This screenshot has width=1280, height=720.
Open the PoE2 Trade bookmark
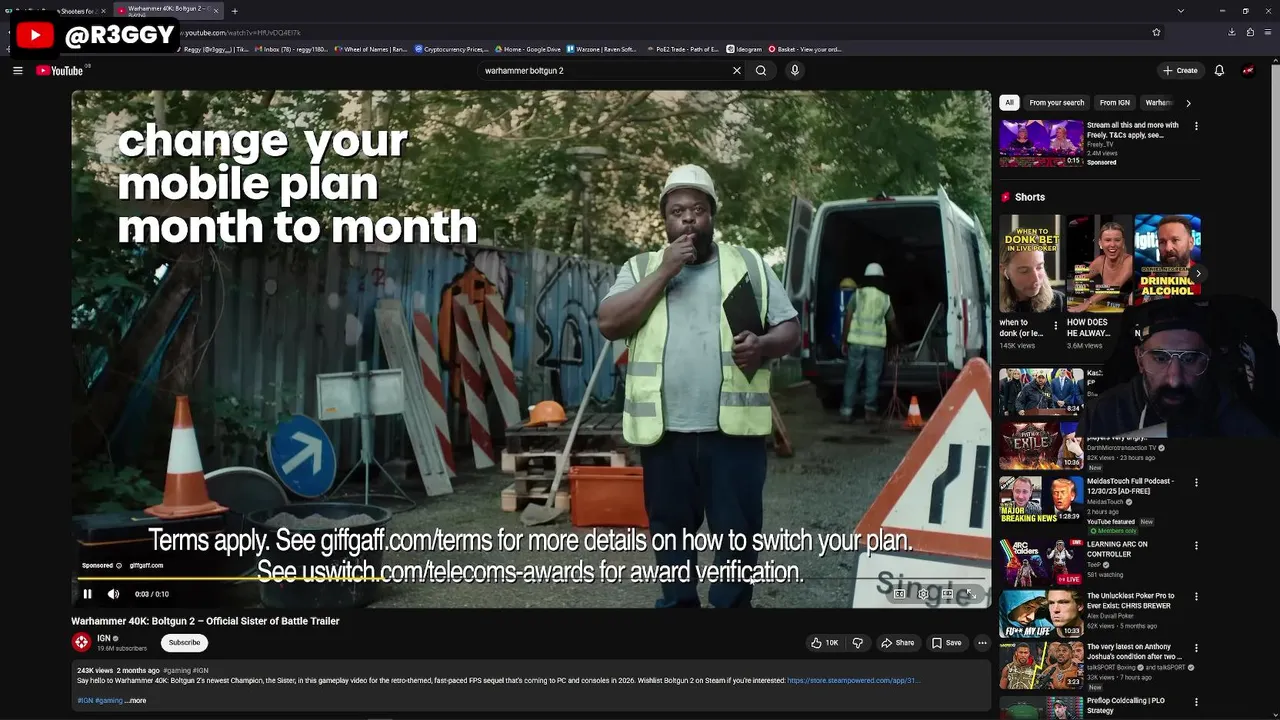pyautogui.click(x=682, y=49)
